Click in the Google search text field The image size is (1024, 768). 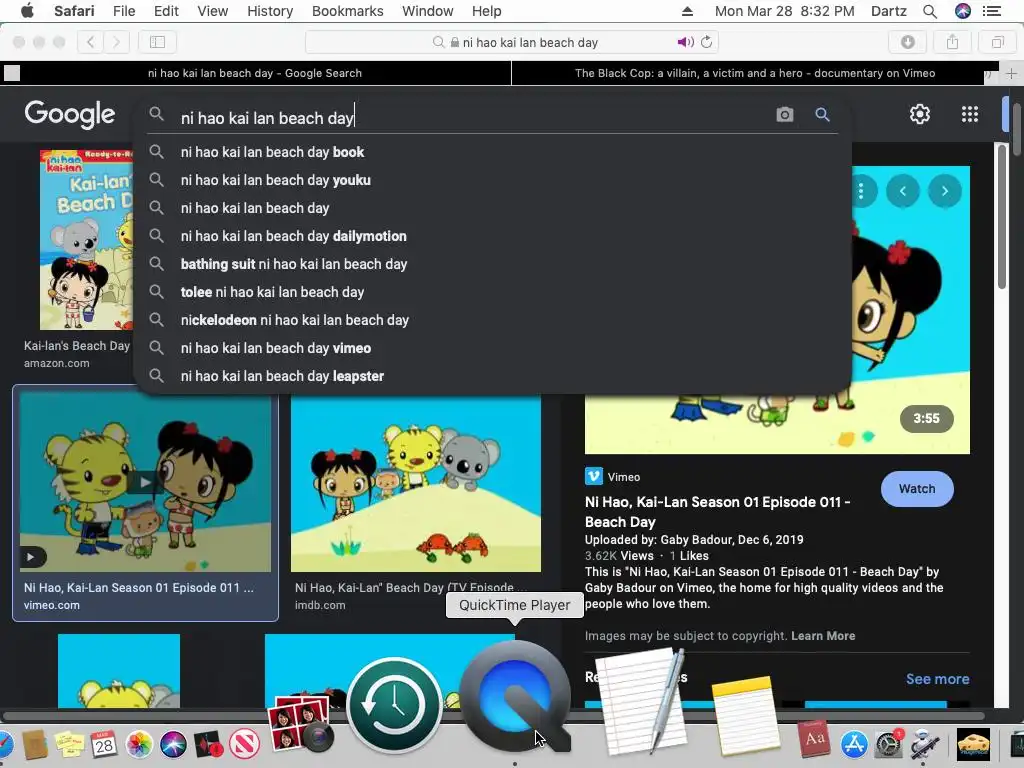(x=473, y=118)
